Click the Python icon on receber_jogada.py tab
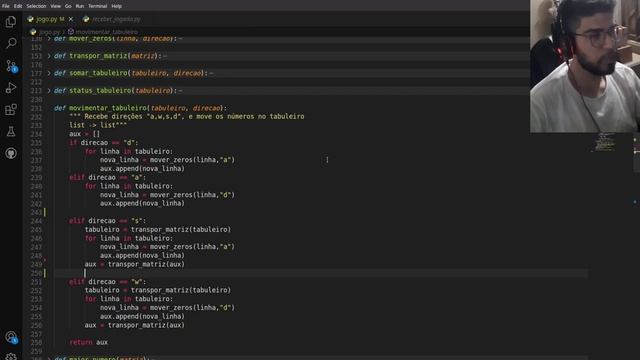640x360 pixels. click(x=86, y=19)
